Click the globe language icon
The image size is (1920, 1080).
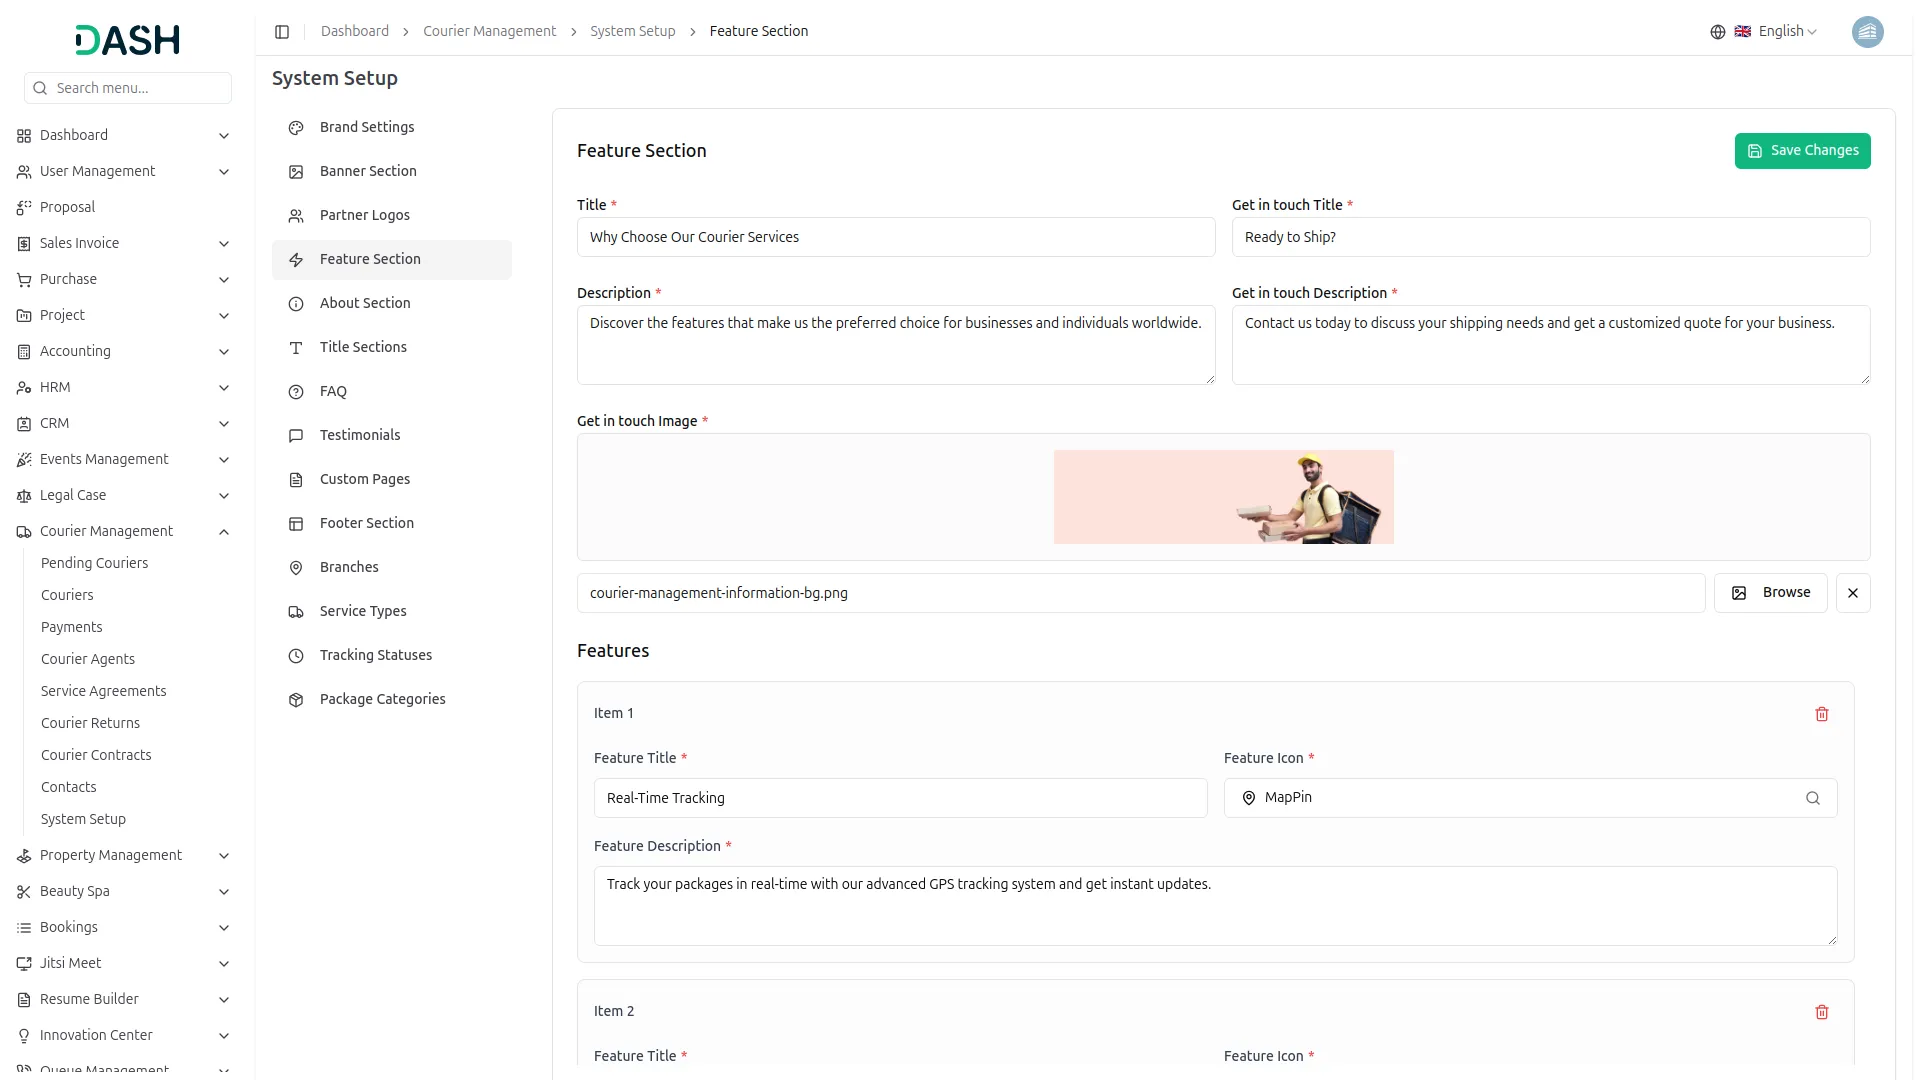1717,32
